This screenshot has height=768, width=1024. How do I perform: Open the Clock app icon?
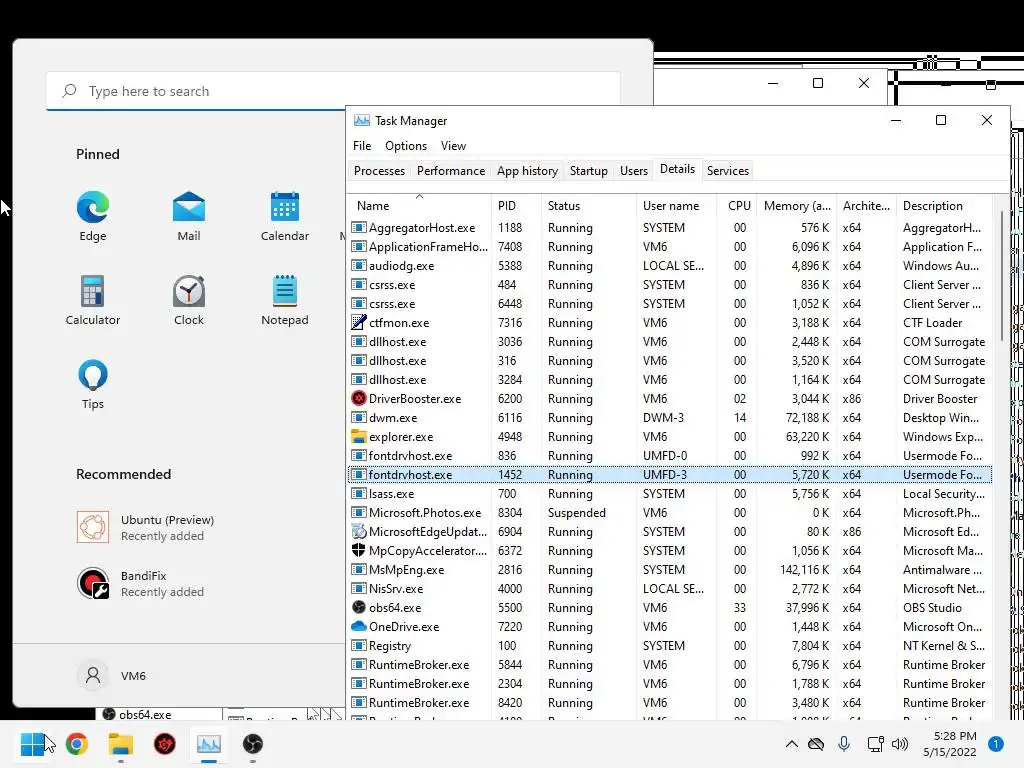[x=189, y=300]
